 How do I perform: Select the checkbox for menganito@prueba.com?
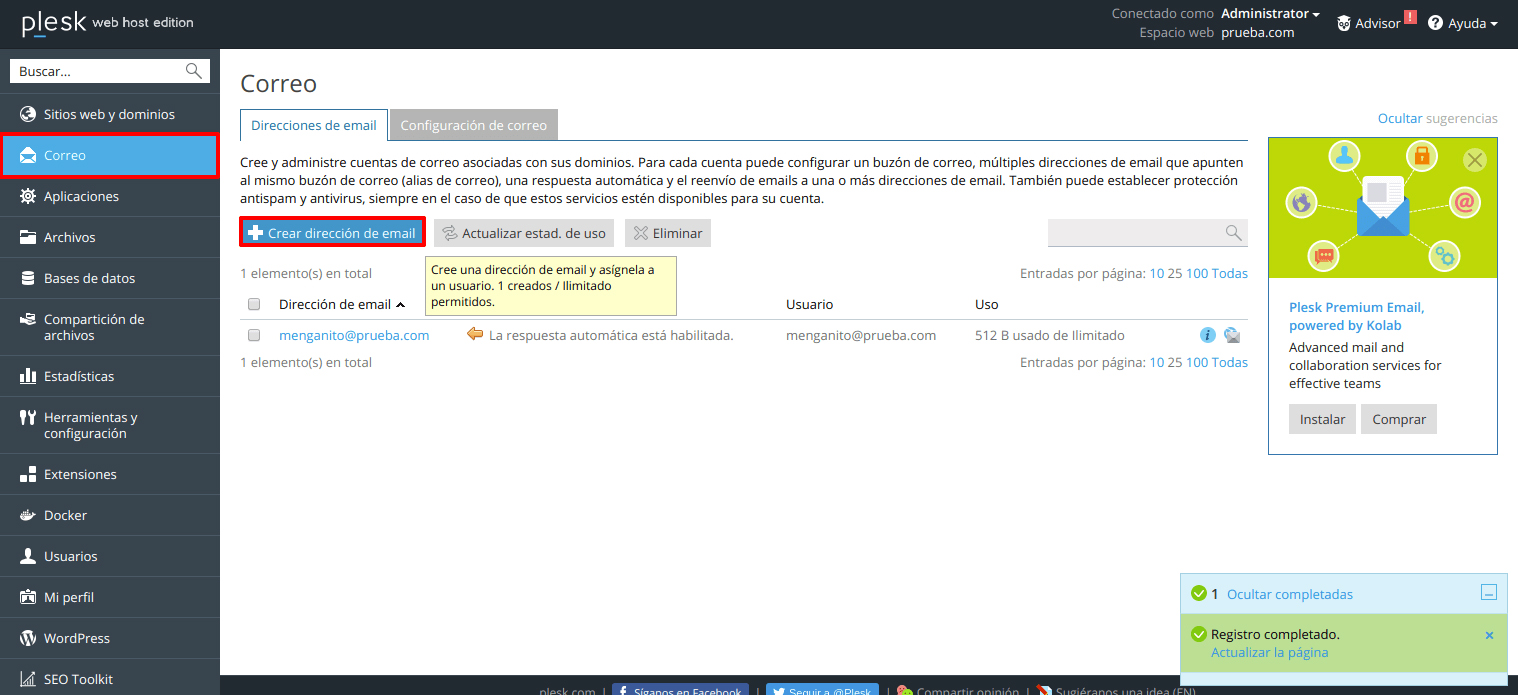tap(253, 335)
